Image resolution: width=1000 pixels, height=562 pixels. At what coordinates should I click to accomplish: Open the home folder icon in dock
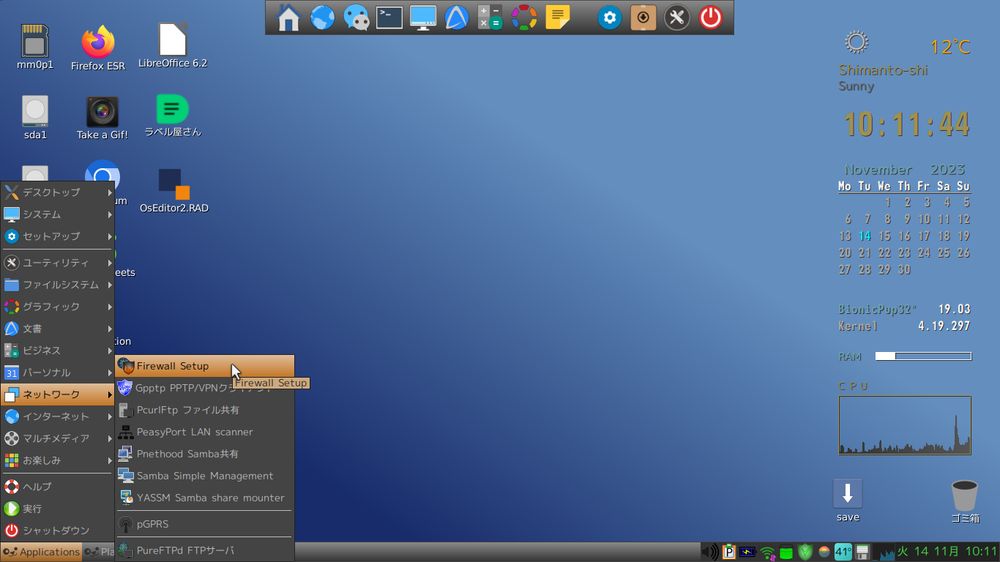288,17
